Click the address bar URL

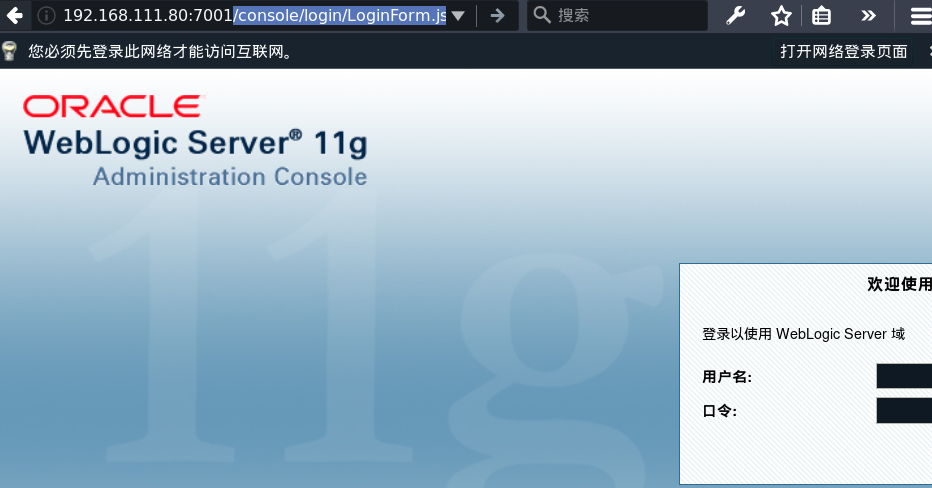250,15
